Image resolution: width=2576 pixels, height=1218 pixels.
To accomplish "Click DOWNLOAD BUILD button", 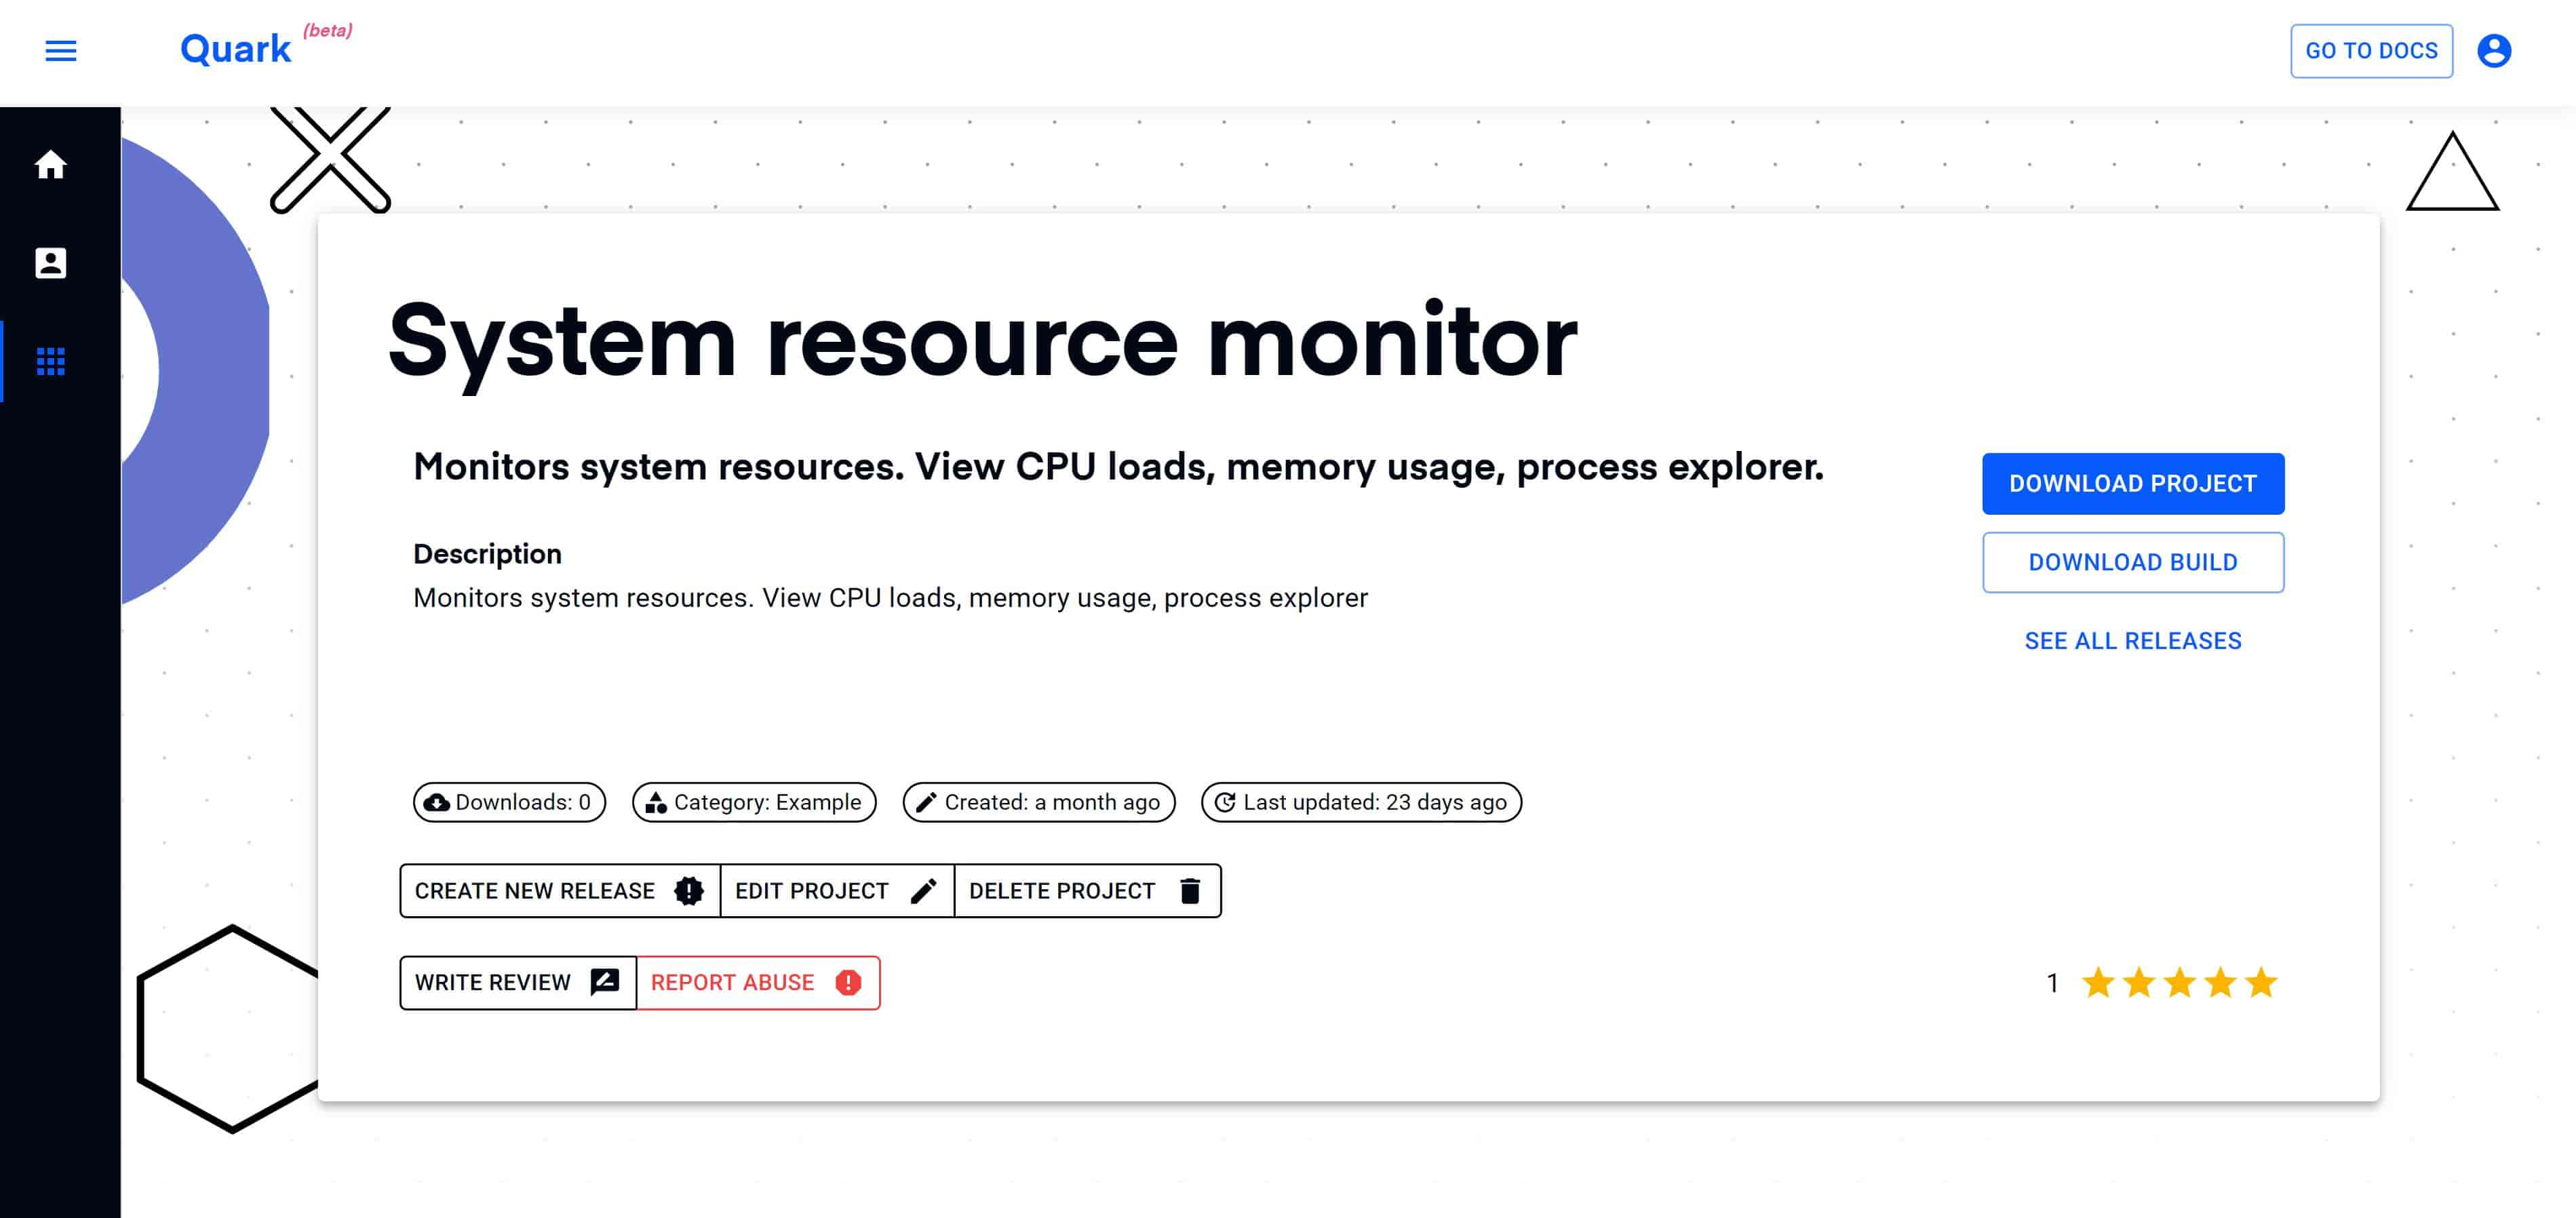I will tap(2132, 562).
